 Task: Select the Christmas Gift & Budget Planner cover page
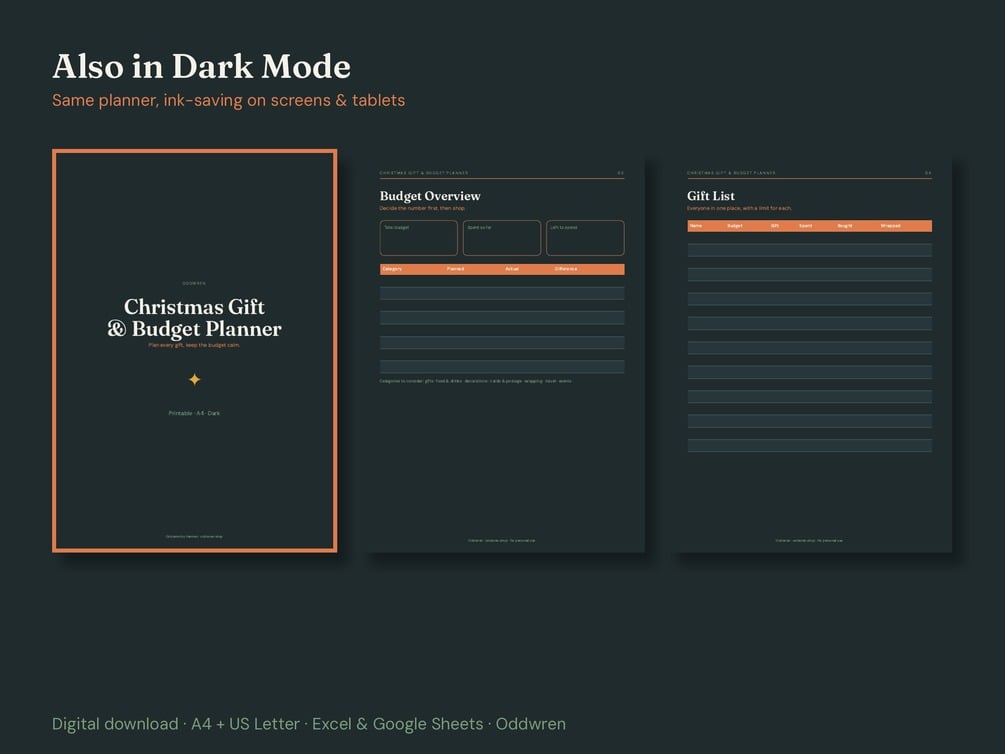pyautogui.click(x=195, y=351)
